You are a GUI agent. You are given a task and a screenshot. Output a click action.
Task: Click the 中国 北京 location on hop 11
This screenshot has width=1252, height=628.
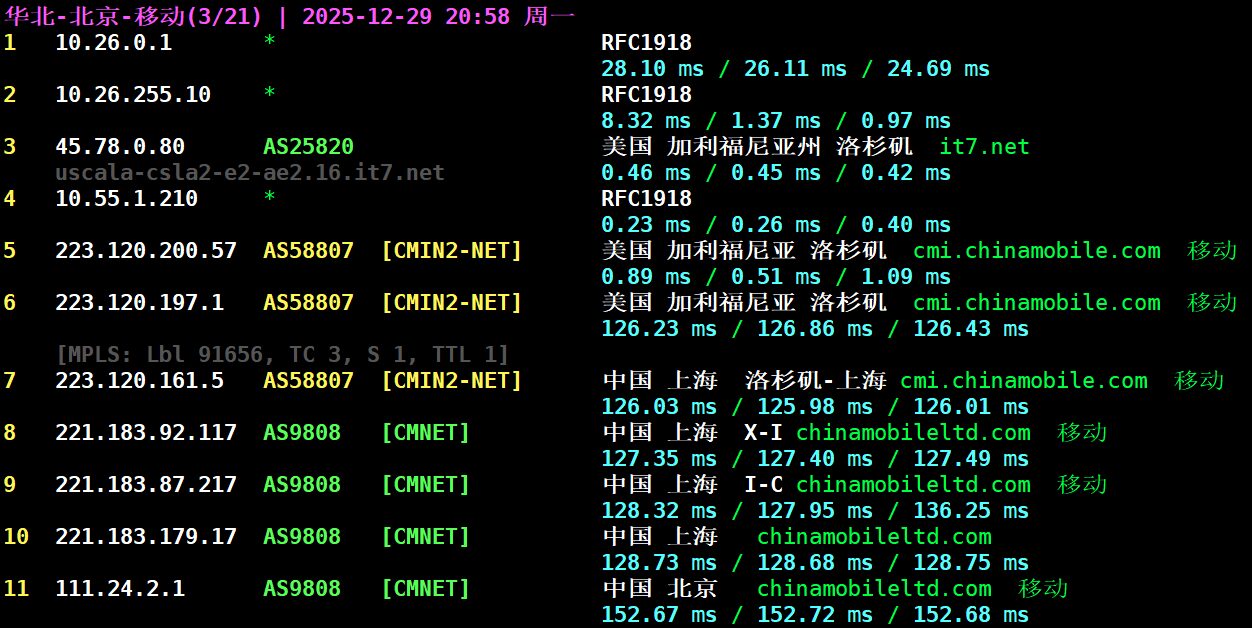pyautogui.click(x=660, y=588)
